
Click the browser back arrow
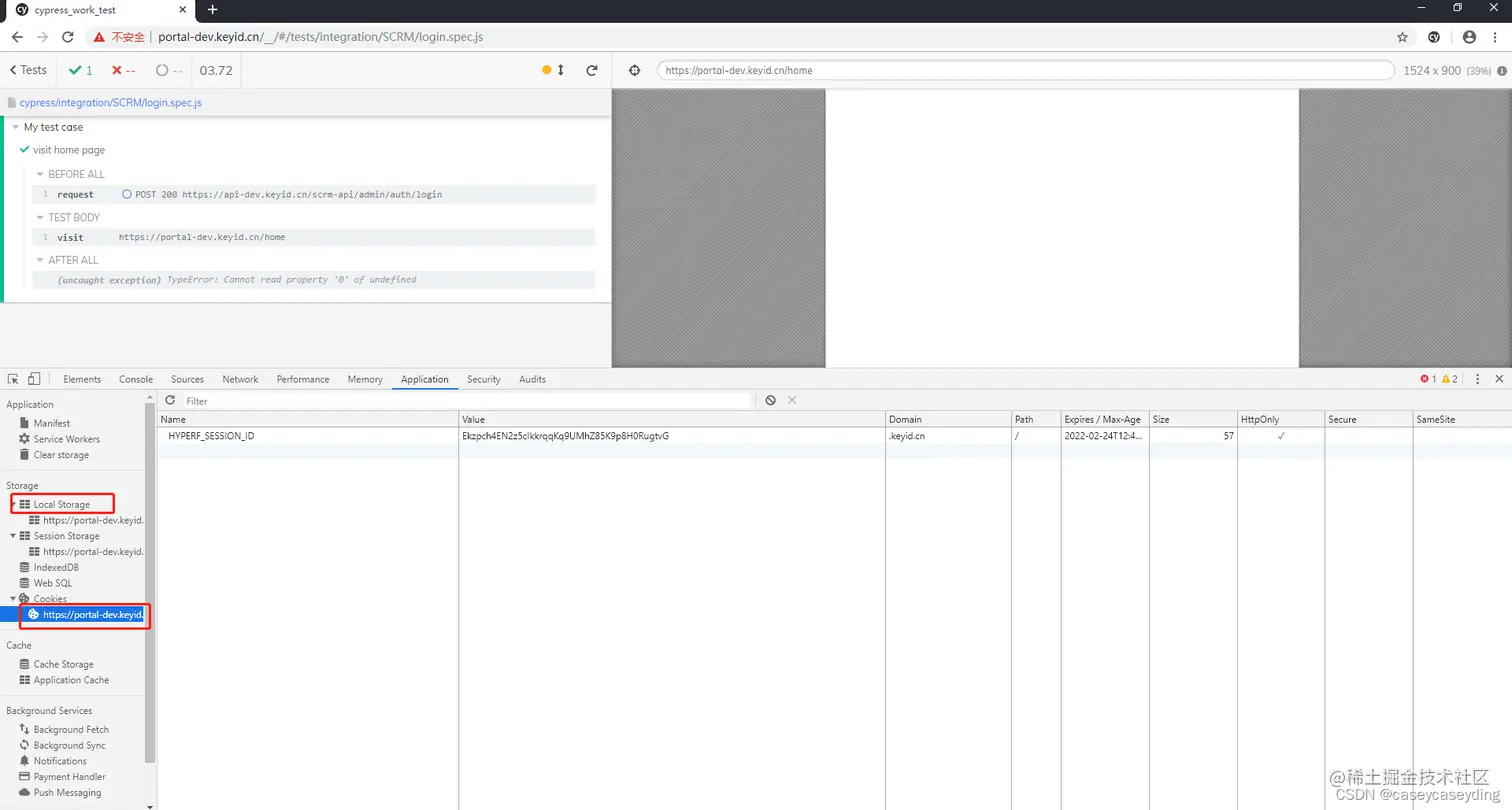(x=17, y=37)
